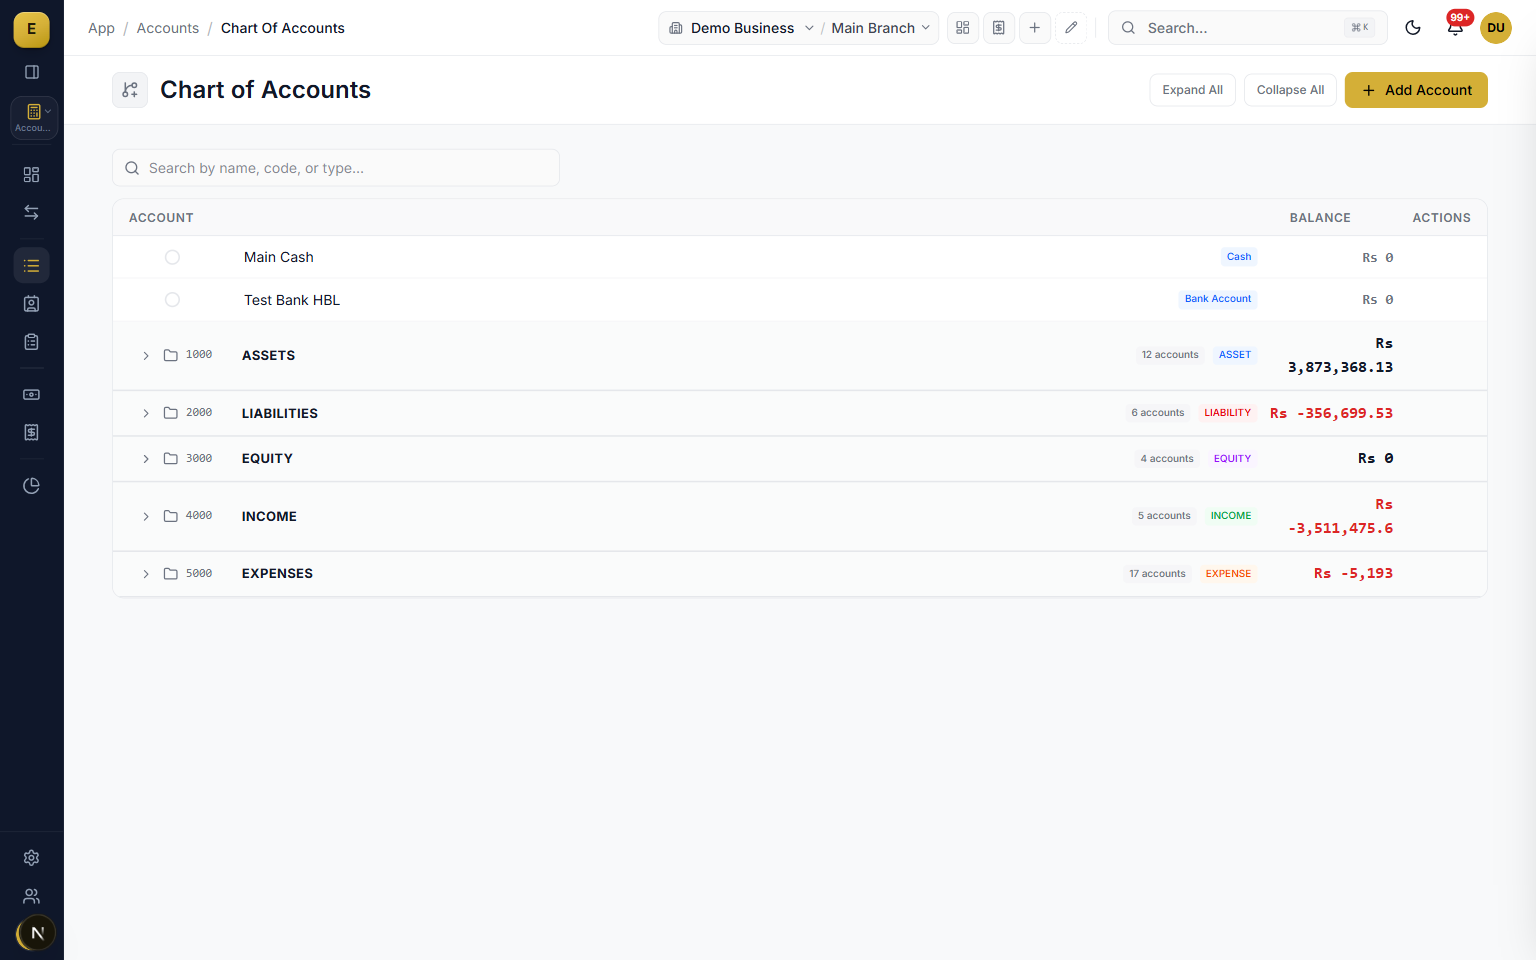
Task: Open the Accounting module switcher icon
Action: click(33, 117)
